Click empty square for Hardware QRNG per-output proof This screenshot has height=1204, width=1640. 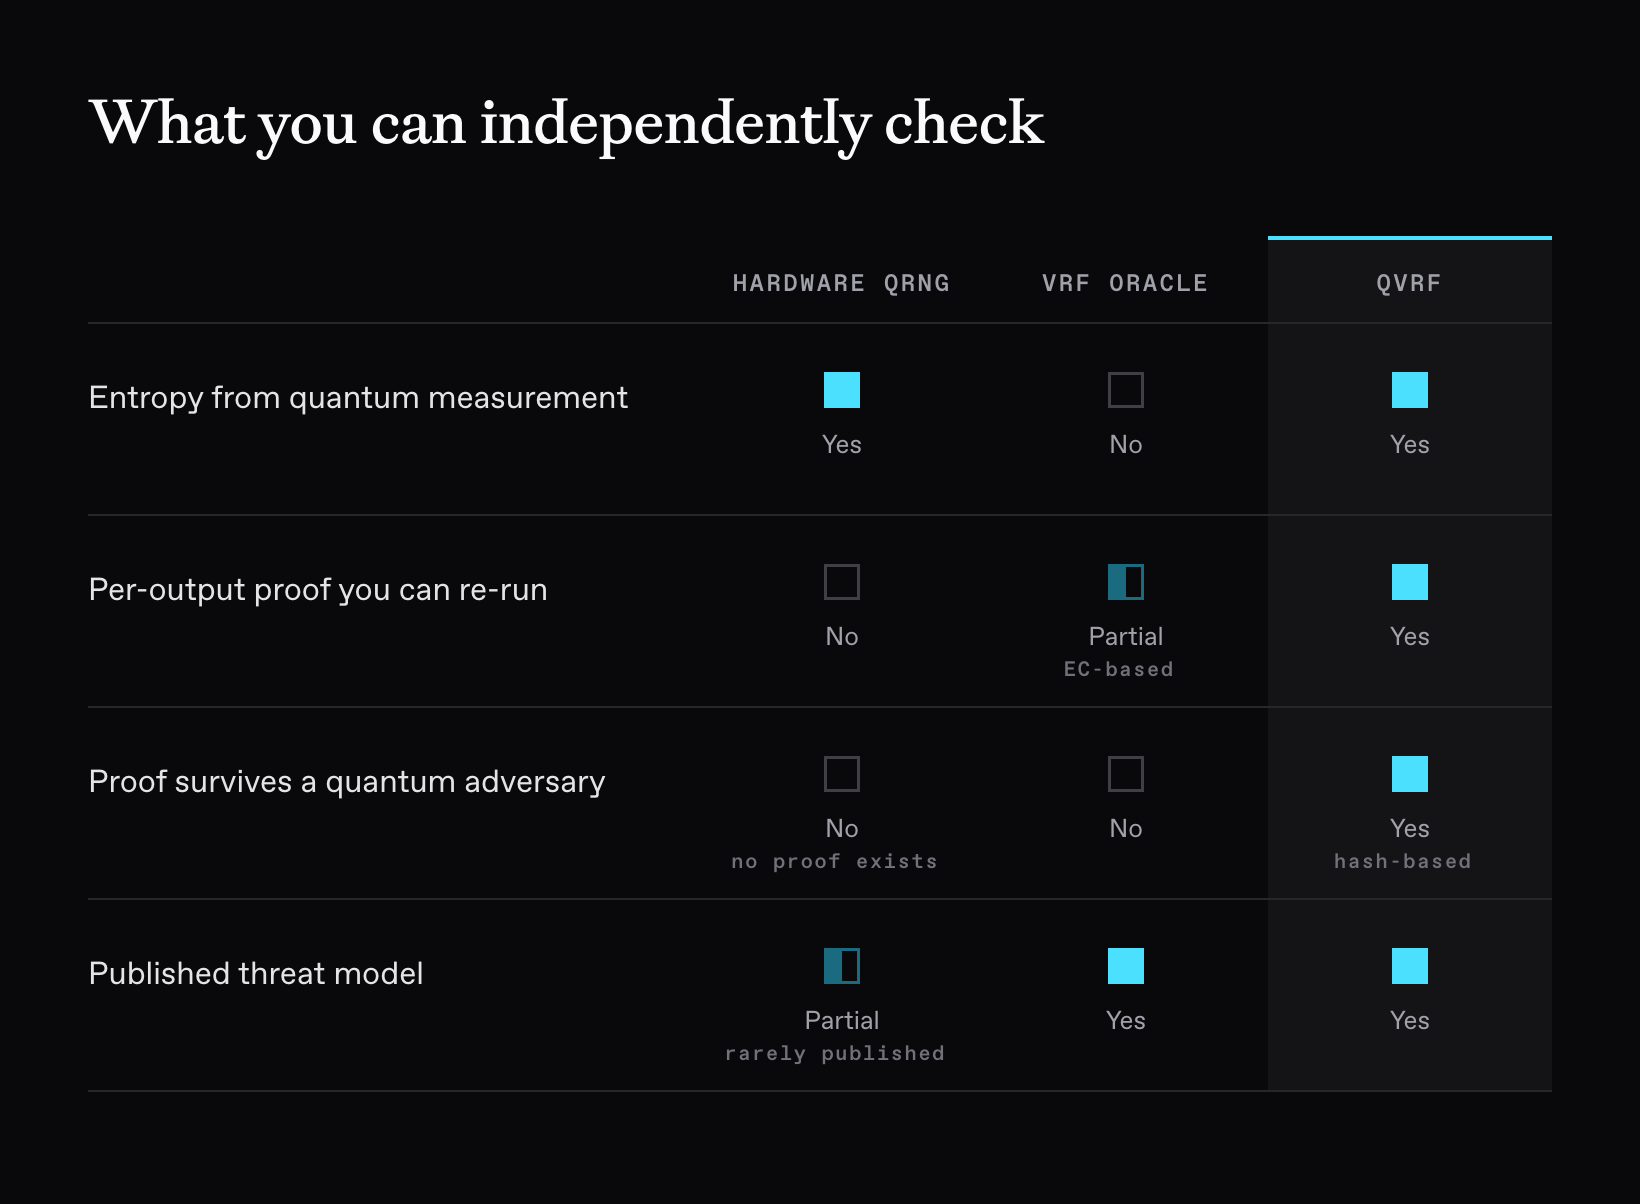click(x=842, y=582)
